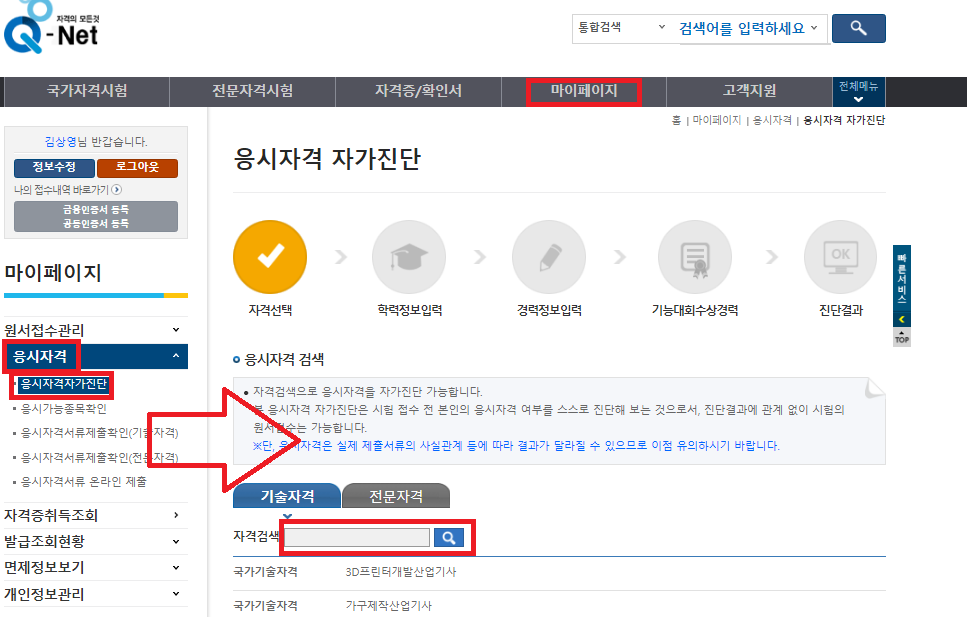Click the orange 자격선택 checkmark step icon

tap(270, 257)
